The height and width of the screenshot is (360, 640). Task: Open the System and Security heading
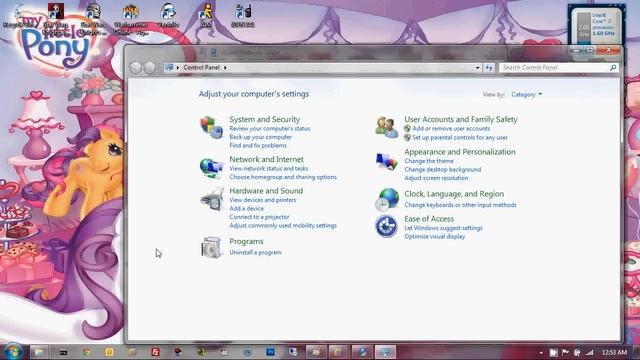point(264,119)
